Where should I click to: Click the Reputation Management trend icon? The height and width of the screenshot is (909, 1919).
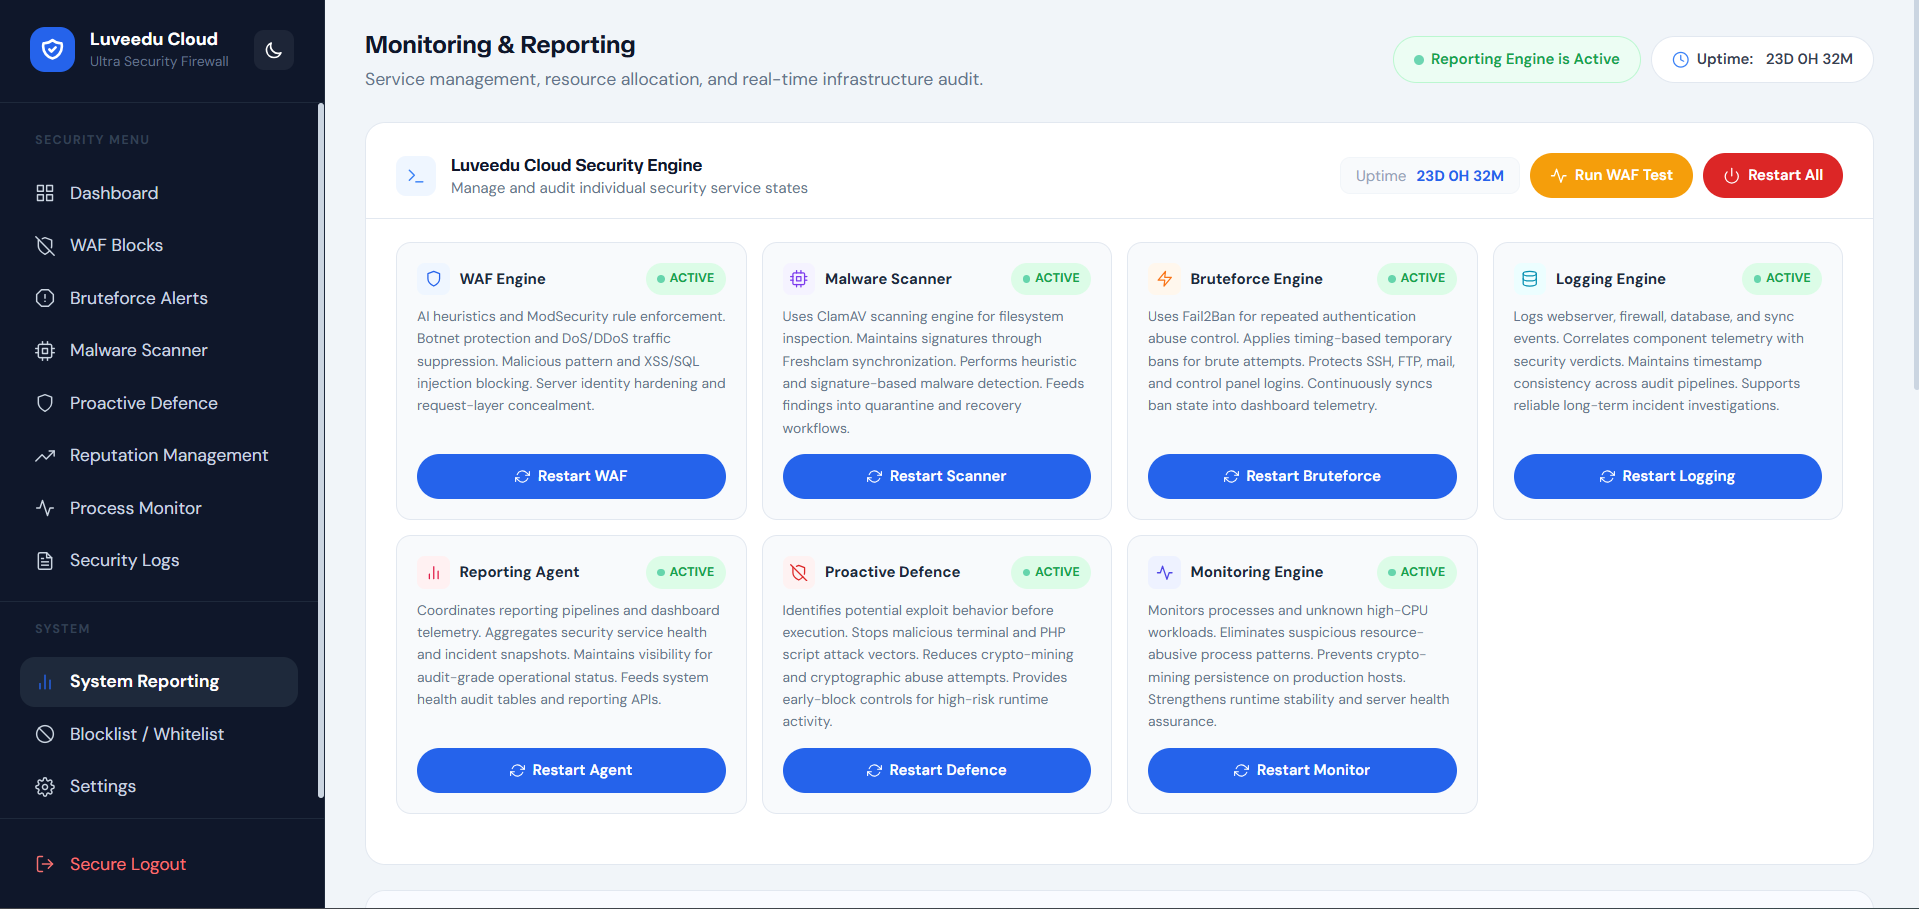(45, 455)
